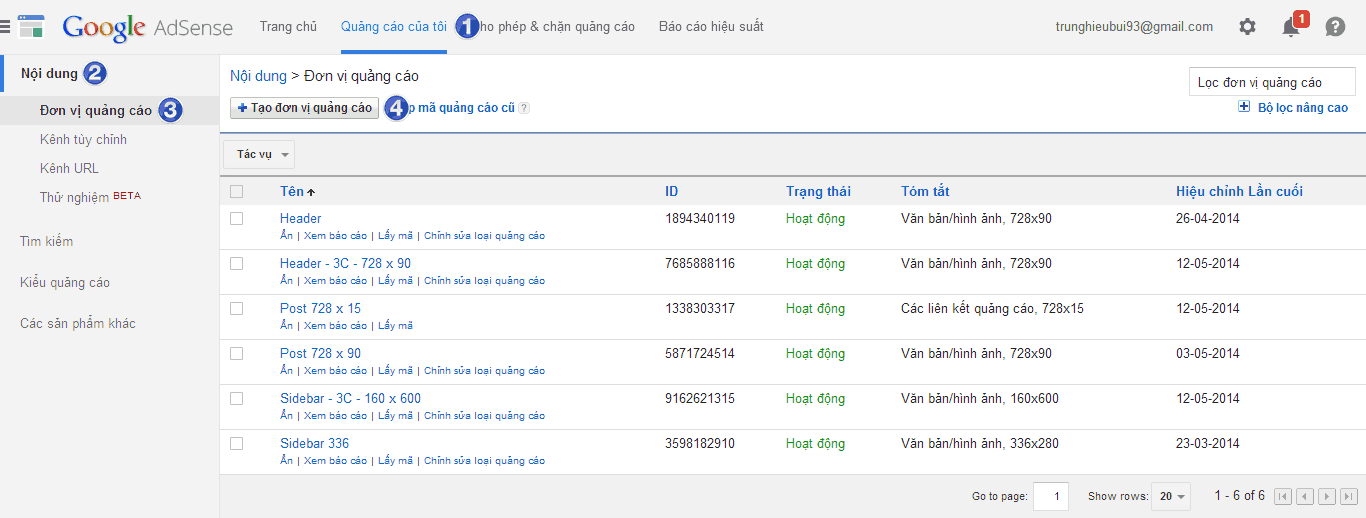Viewport: 1366px width, 518px height.
Task: Click summary Các liên kết quảng cáo, 728x15
Action: 992,308
